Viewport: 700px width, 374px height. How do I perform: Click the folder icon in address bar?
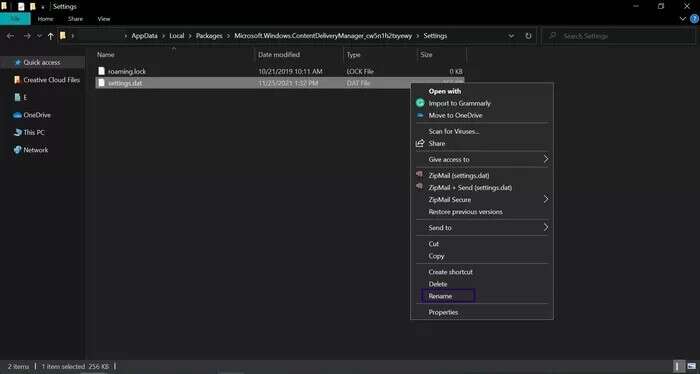click(63, 36)
